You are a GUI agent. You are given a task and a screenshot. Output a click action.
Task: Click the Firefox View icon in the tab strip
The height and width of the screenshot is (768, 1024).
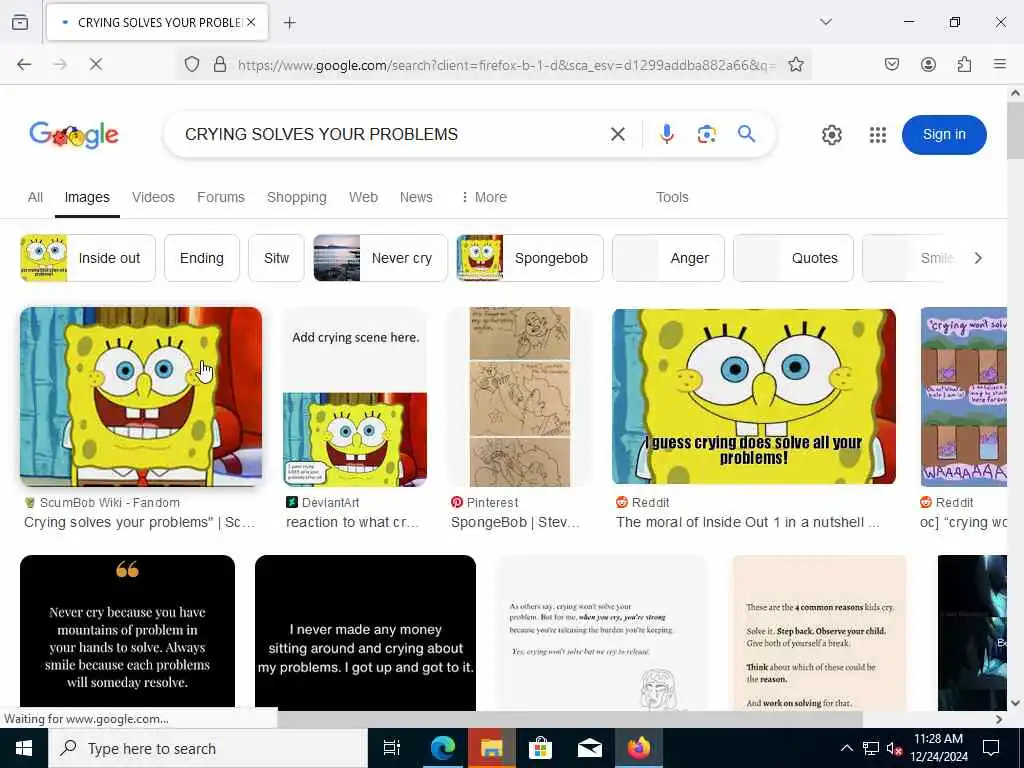(20, 22)
